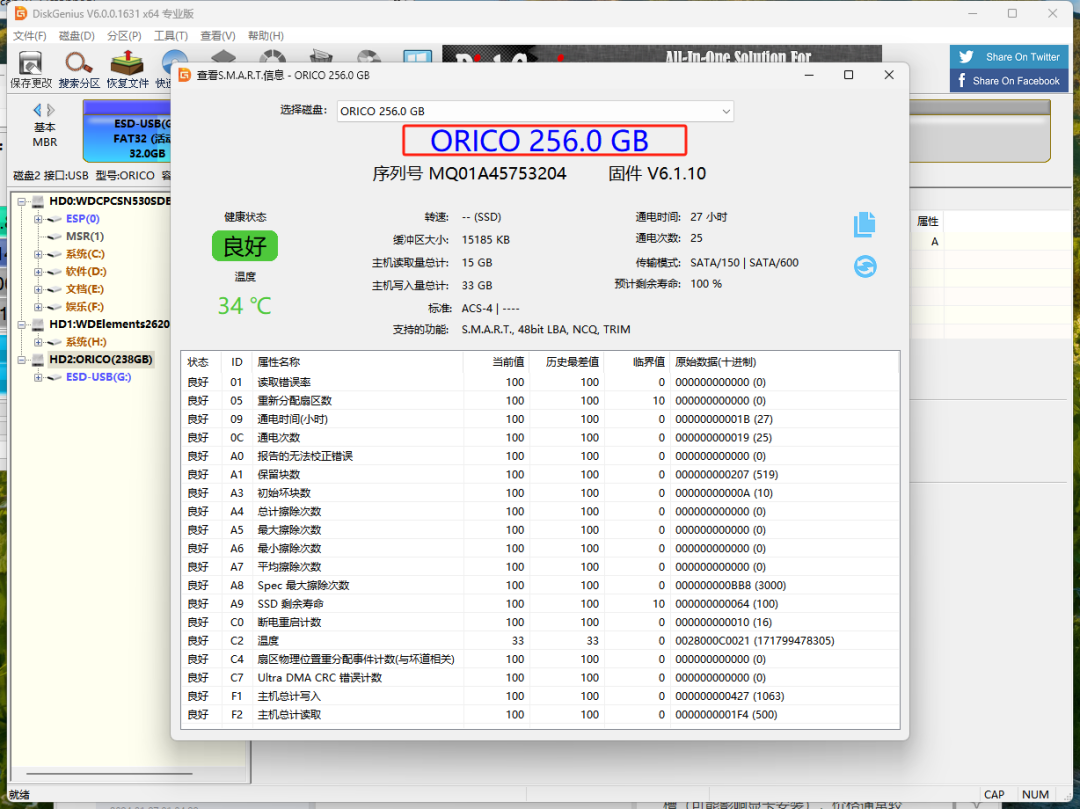The width and height of the screenshot is (1080, 809).
Task: Open the Search Partition (搜索分区) tool
Action: pos(79,63)
